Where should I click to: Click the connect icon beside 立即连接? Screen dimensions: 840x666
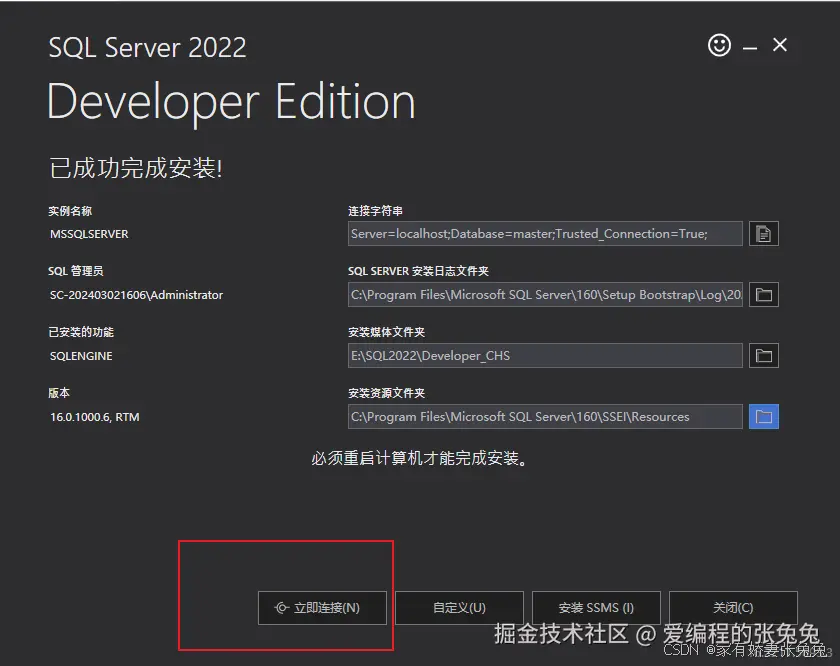[x=282, y=608]
